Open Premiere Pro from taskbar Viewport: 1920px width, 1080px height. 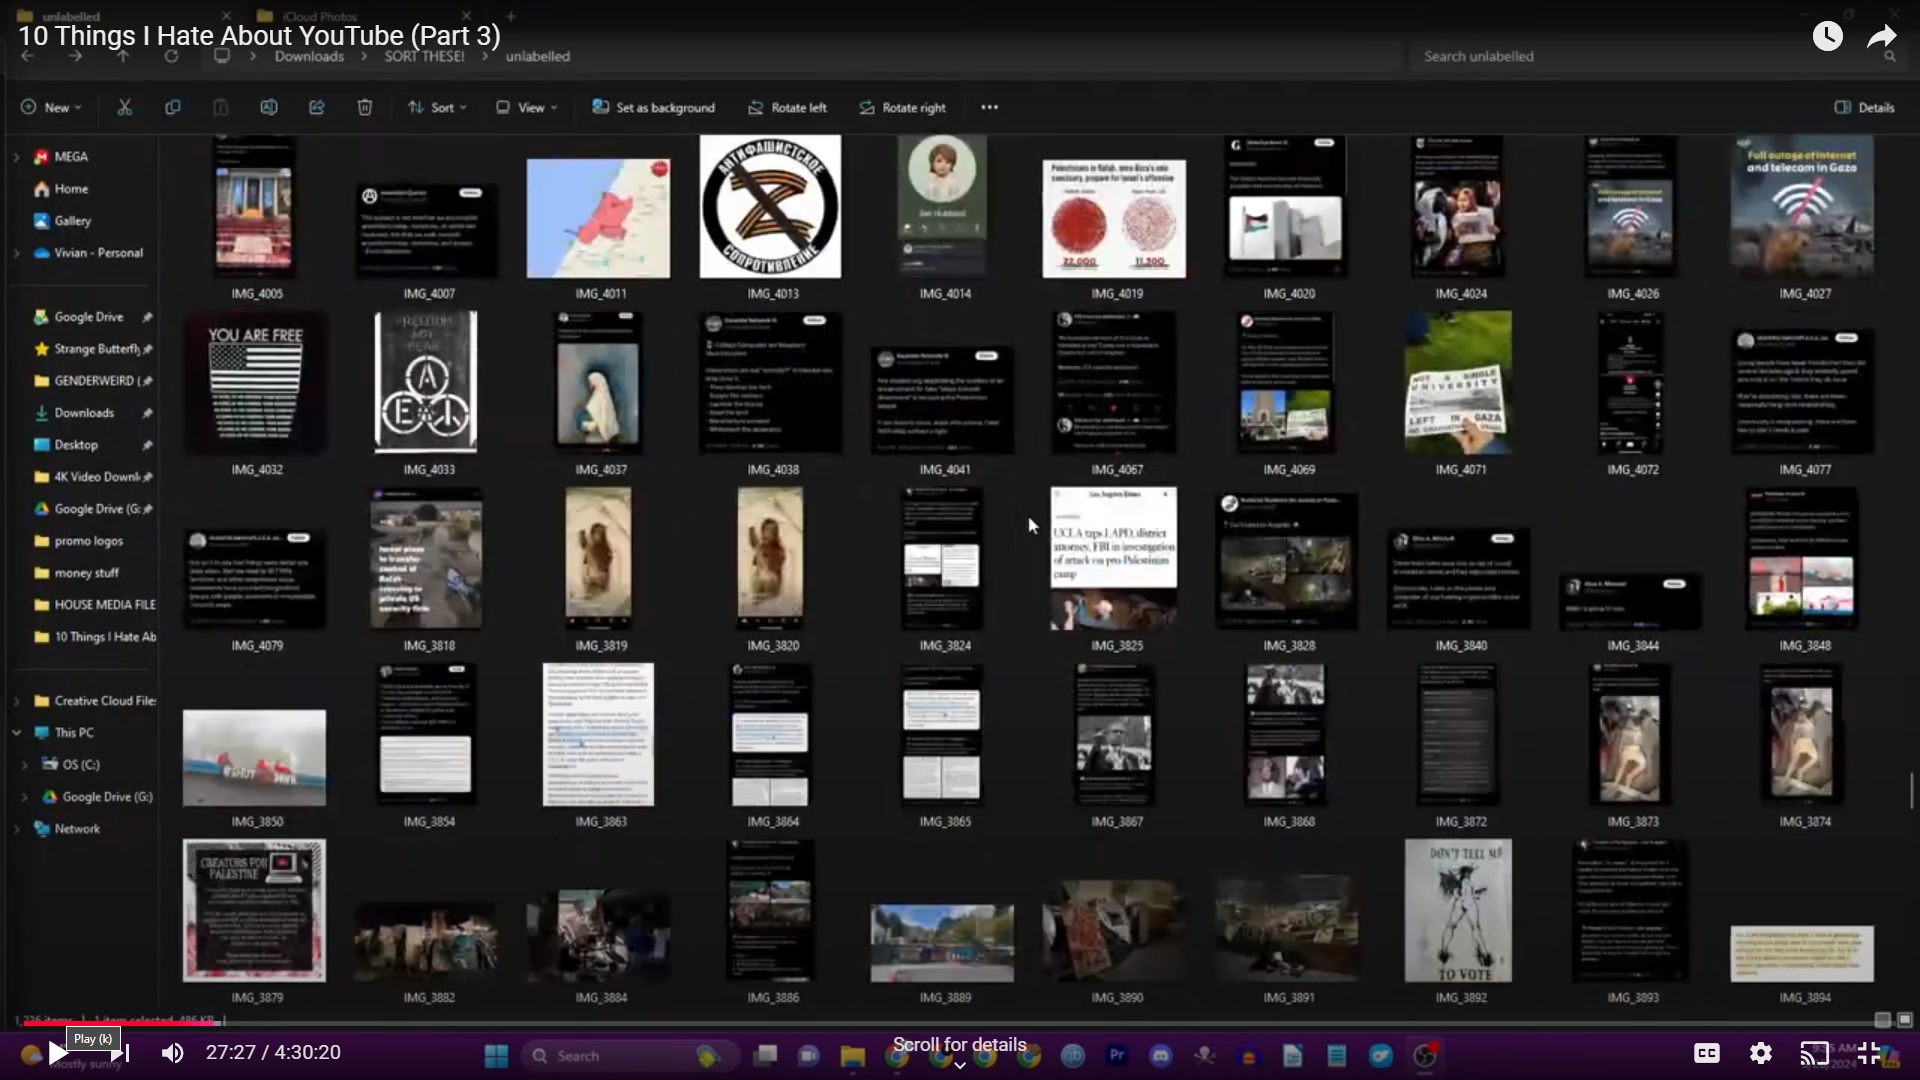pyautogui.click(x=1117, y=1055)
